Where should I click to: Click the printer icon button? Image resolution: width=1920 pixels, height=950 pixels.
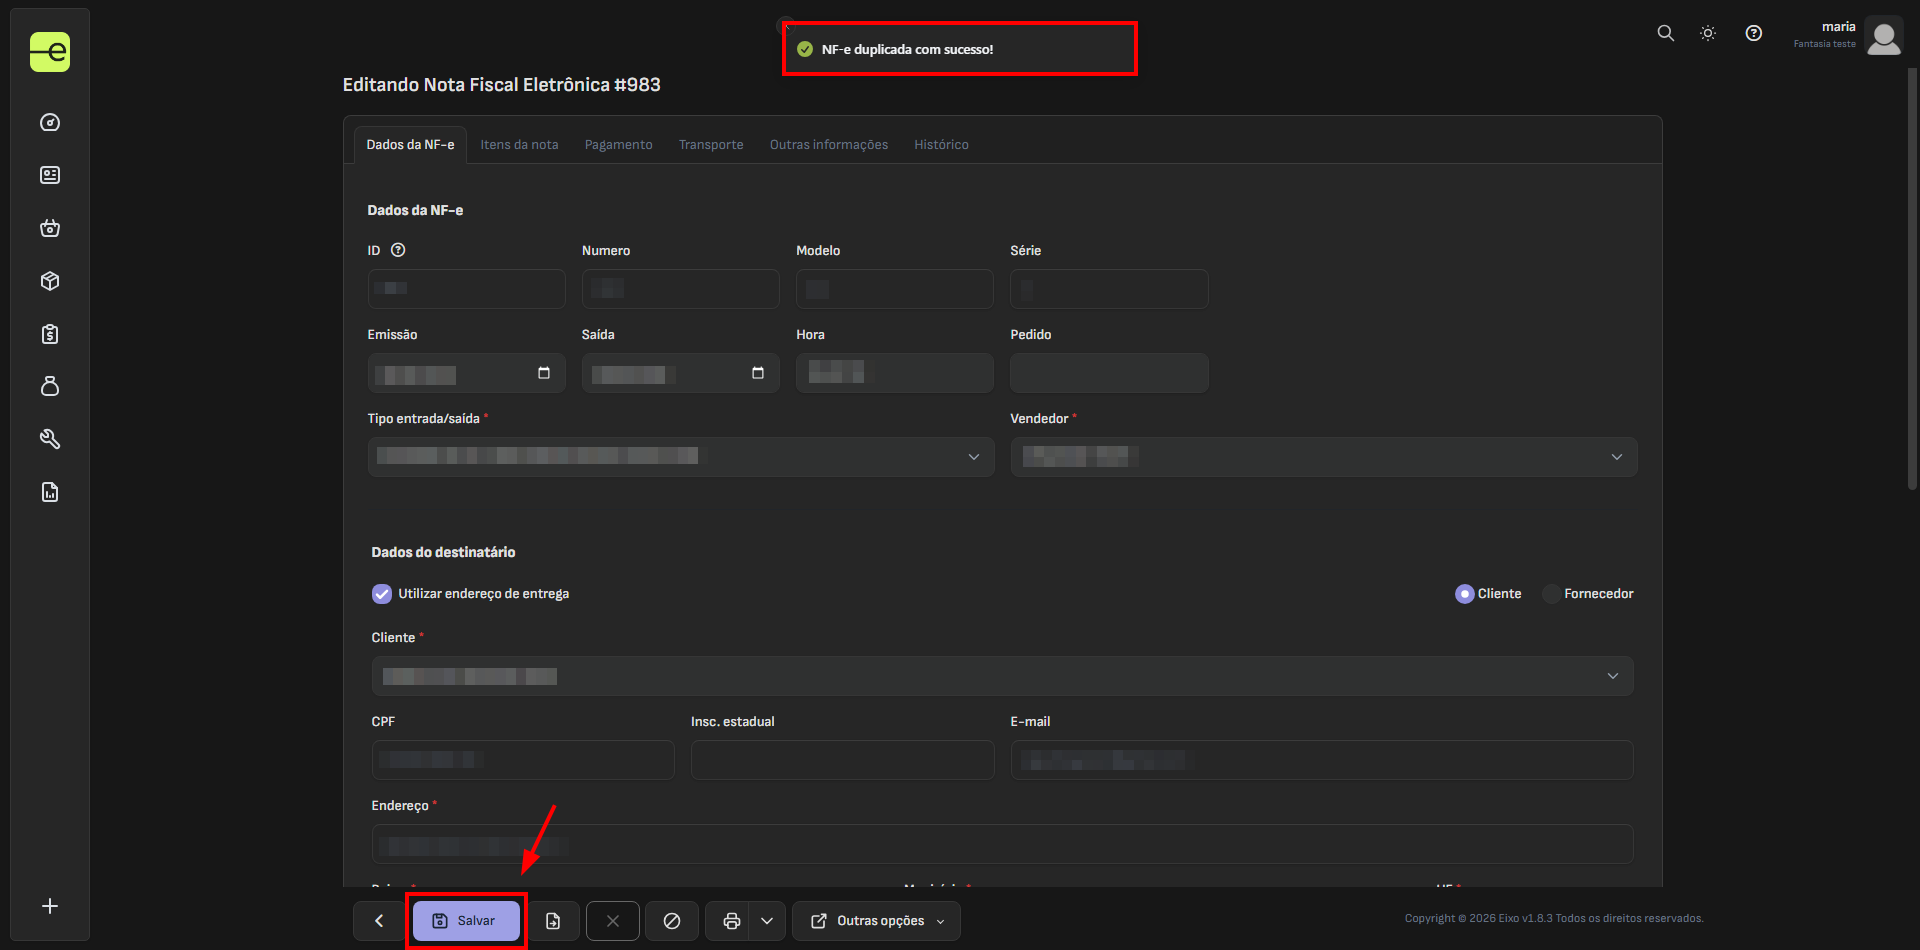[732, 921]
